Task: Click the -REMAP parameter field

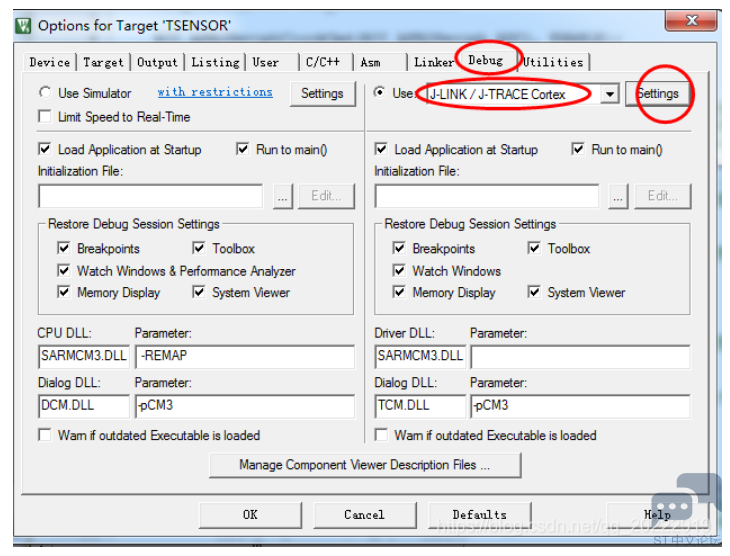Action: (x=245, y=356)
